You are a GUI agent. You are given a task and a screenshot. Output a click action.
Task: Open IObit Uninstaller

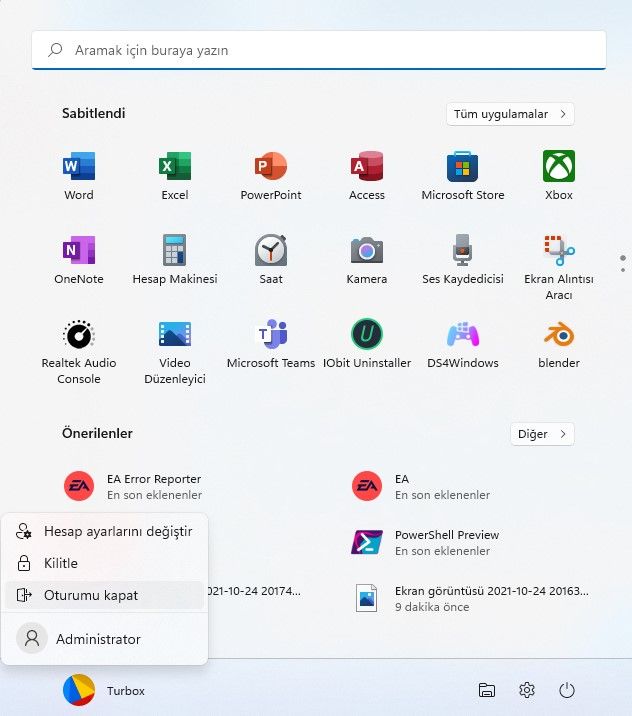367,344
